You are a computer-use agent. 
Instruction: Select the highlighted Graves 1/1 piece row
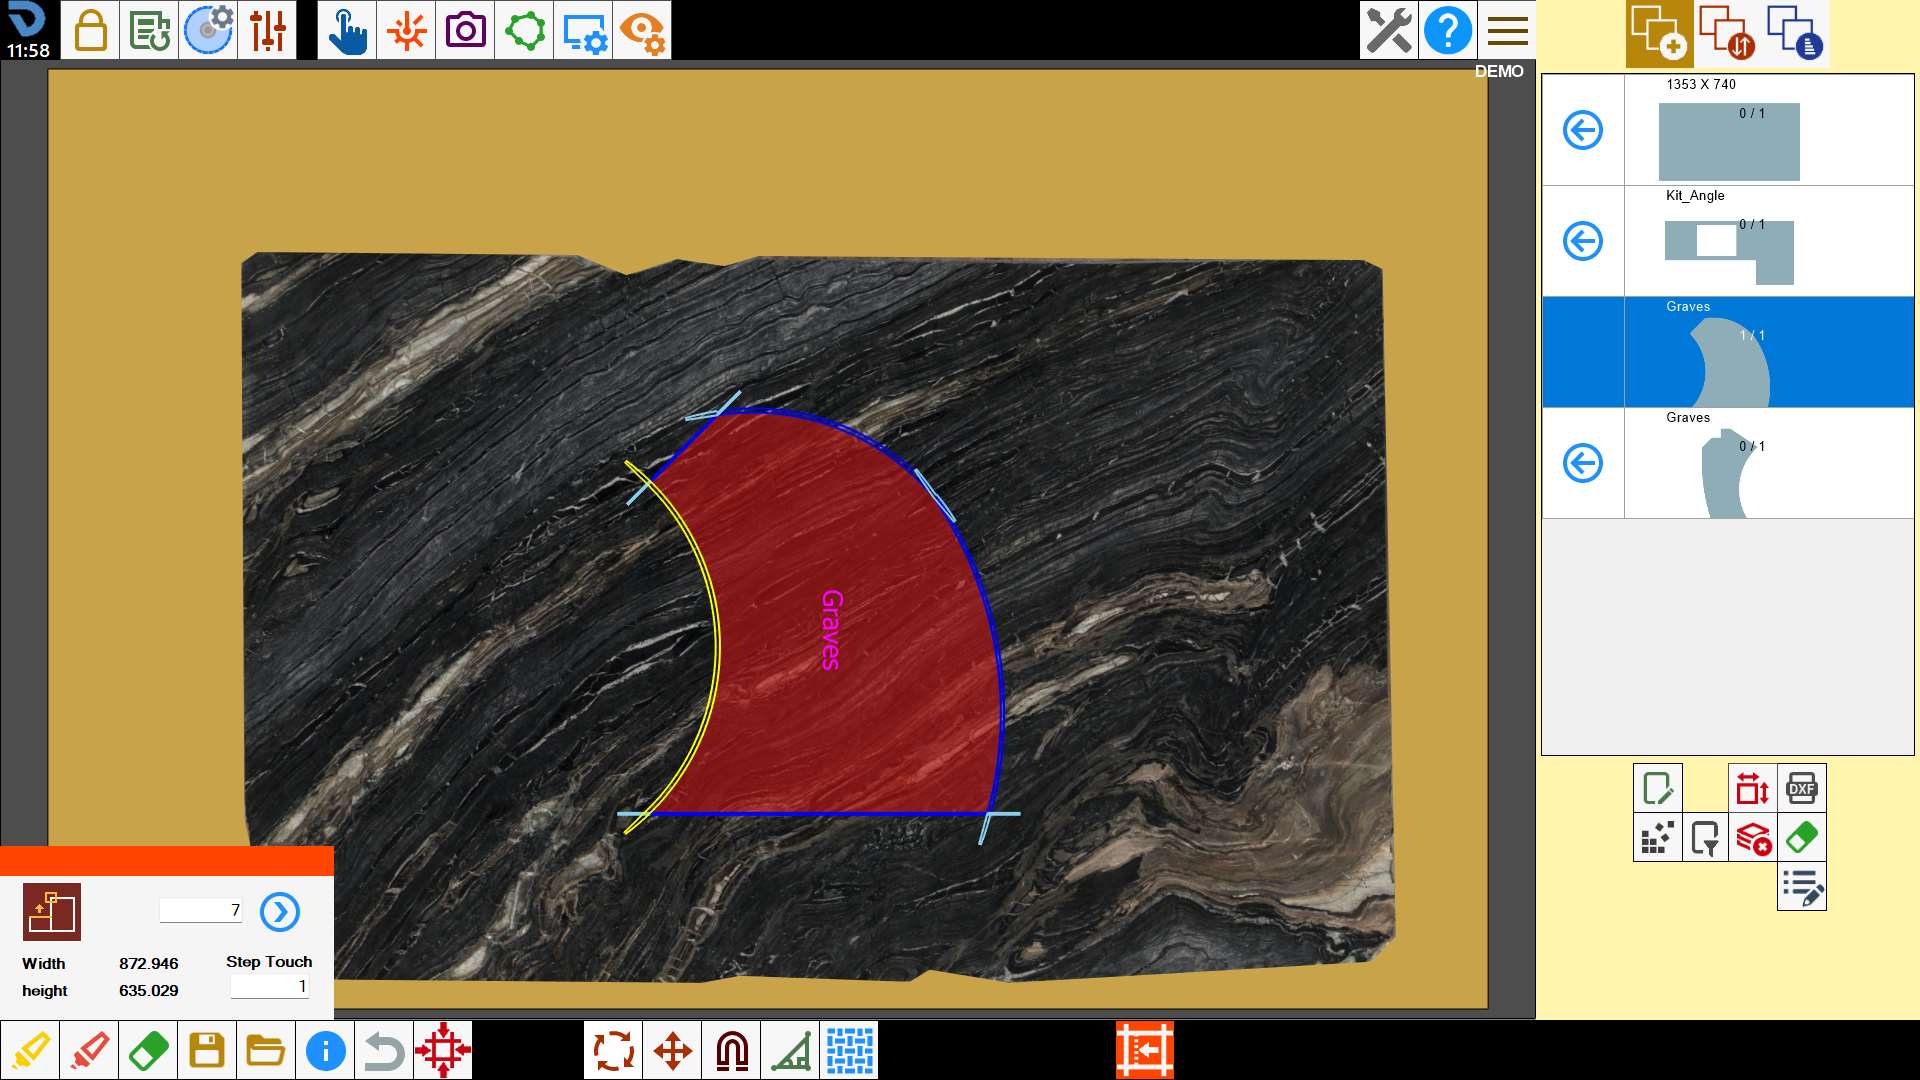[1728, 352]
